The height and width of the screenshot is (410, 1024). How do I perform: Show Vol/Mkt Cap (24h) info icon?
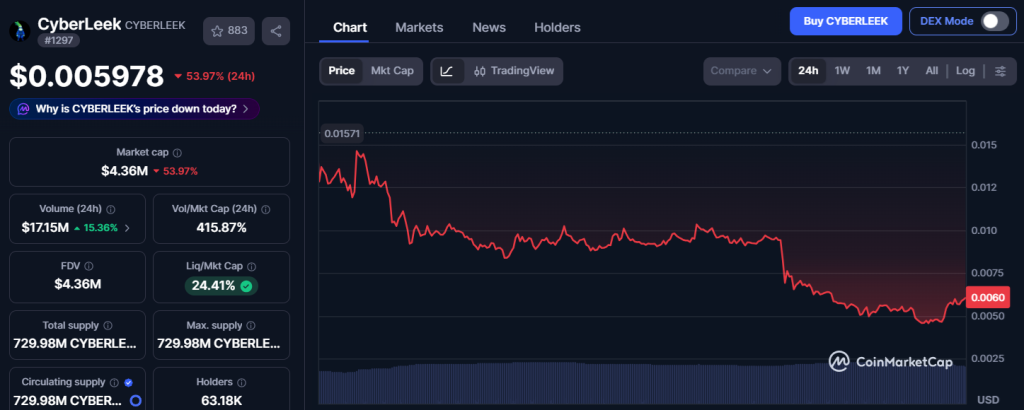pos(266,210)
